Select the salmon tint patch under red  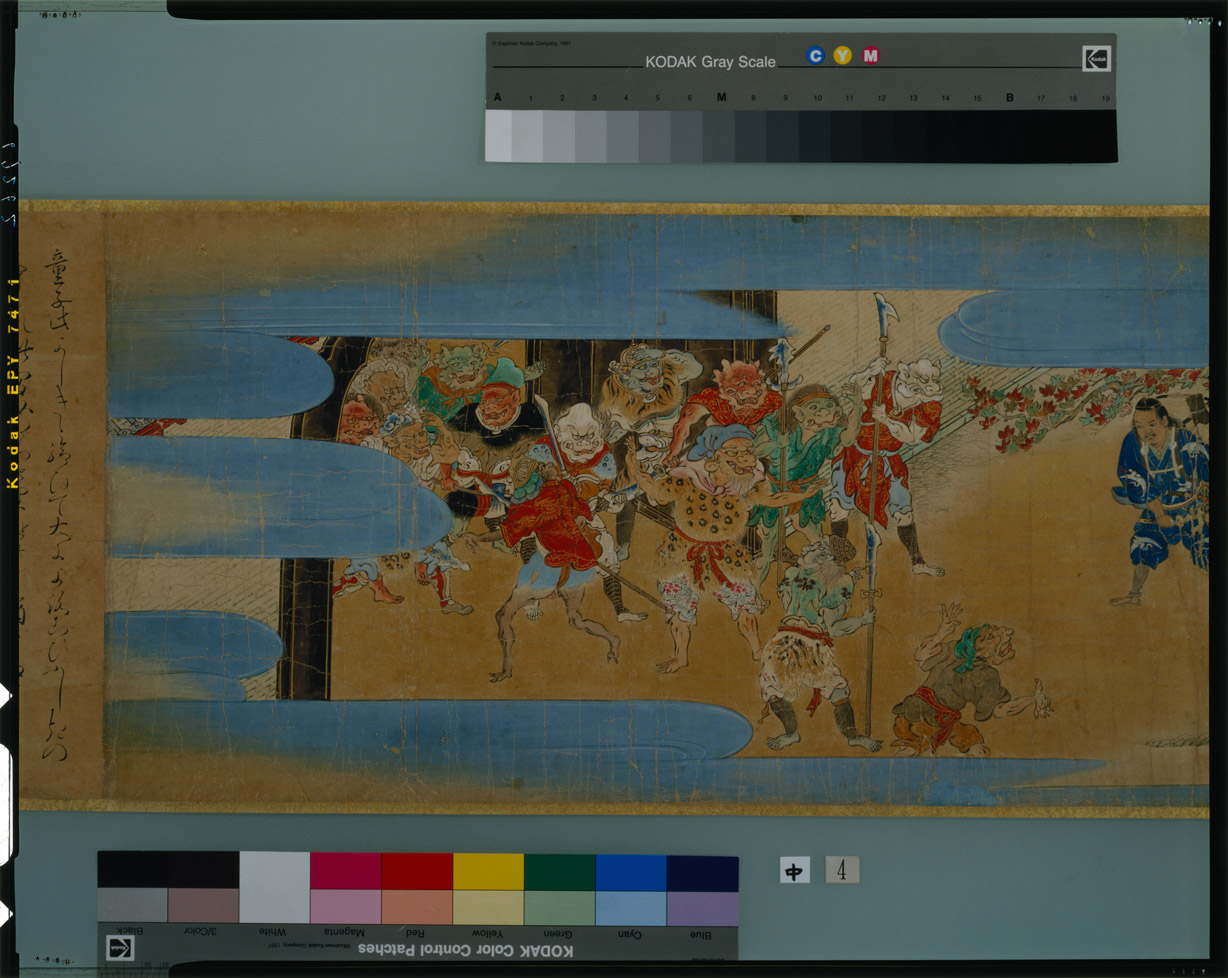pyautogui.click(x=417, y=907)
